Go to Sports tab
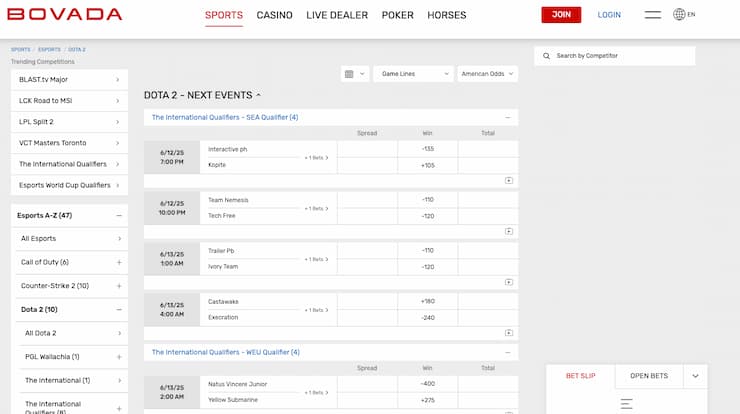 click(x=224, y=15)
